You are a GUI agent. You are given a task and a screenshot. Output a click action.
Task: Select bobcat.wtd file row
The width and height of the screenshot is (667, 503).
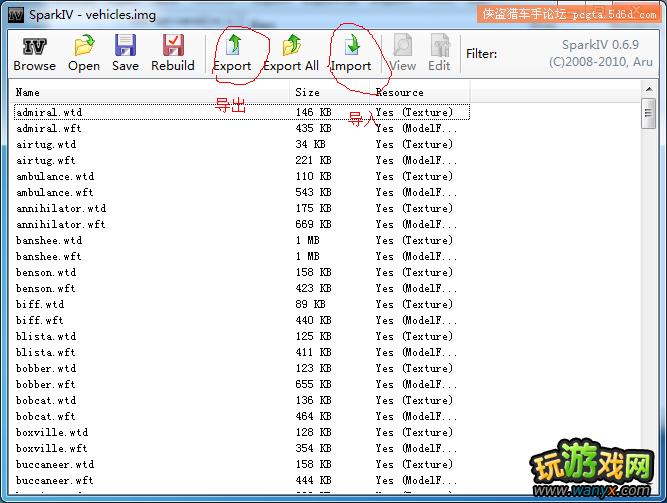point(242,400)
